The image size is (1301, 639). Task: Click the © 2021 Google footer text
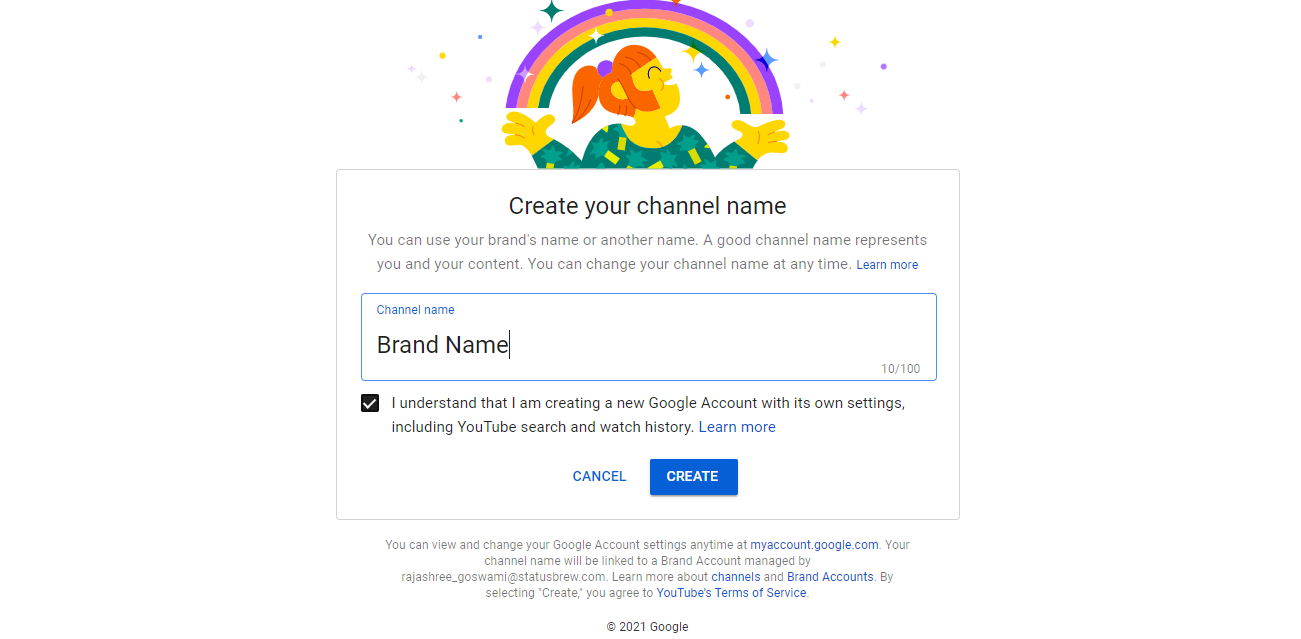(x=647, y=627)
